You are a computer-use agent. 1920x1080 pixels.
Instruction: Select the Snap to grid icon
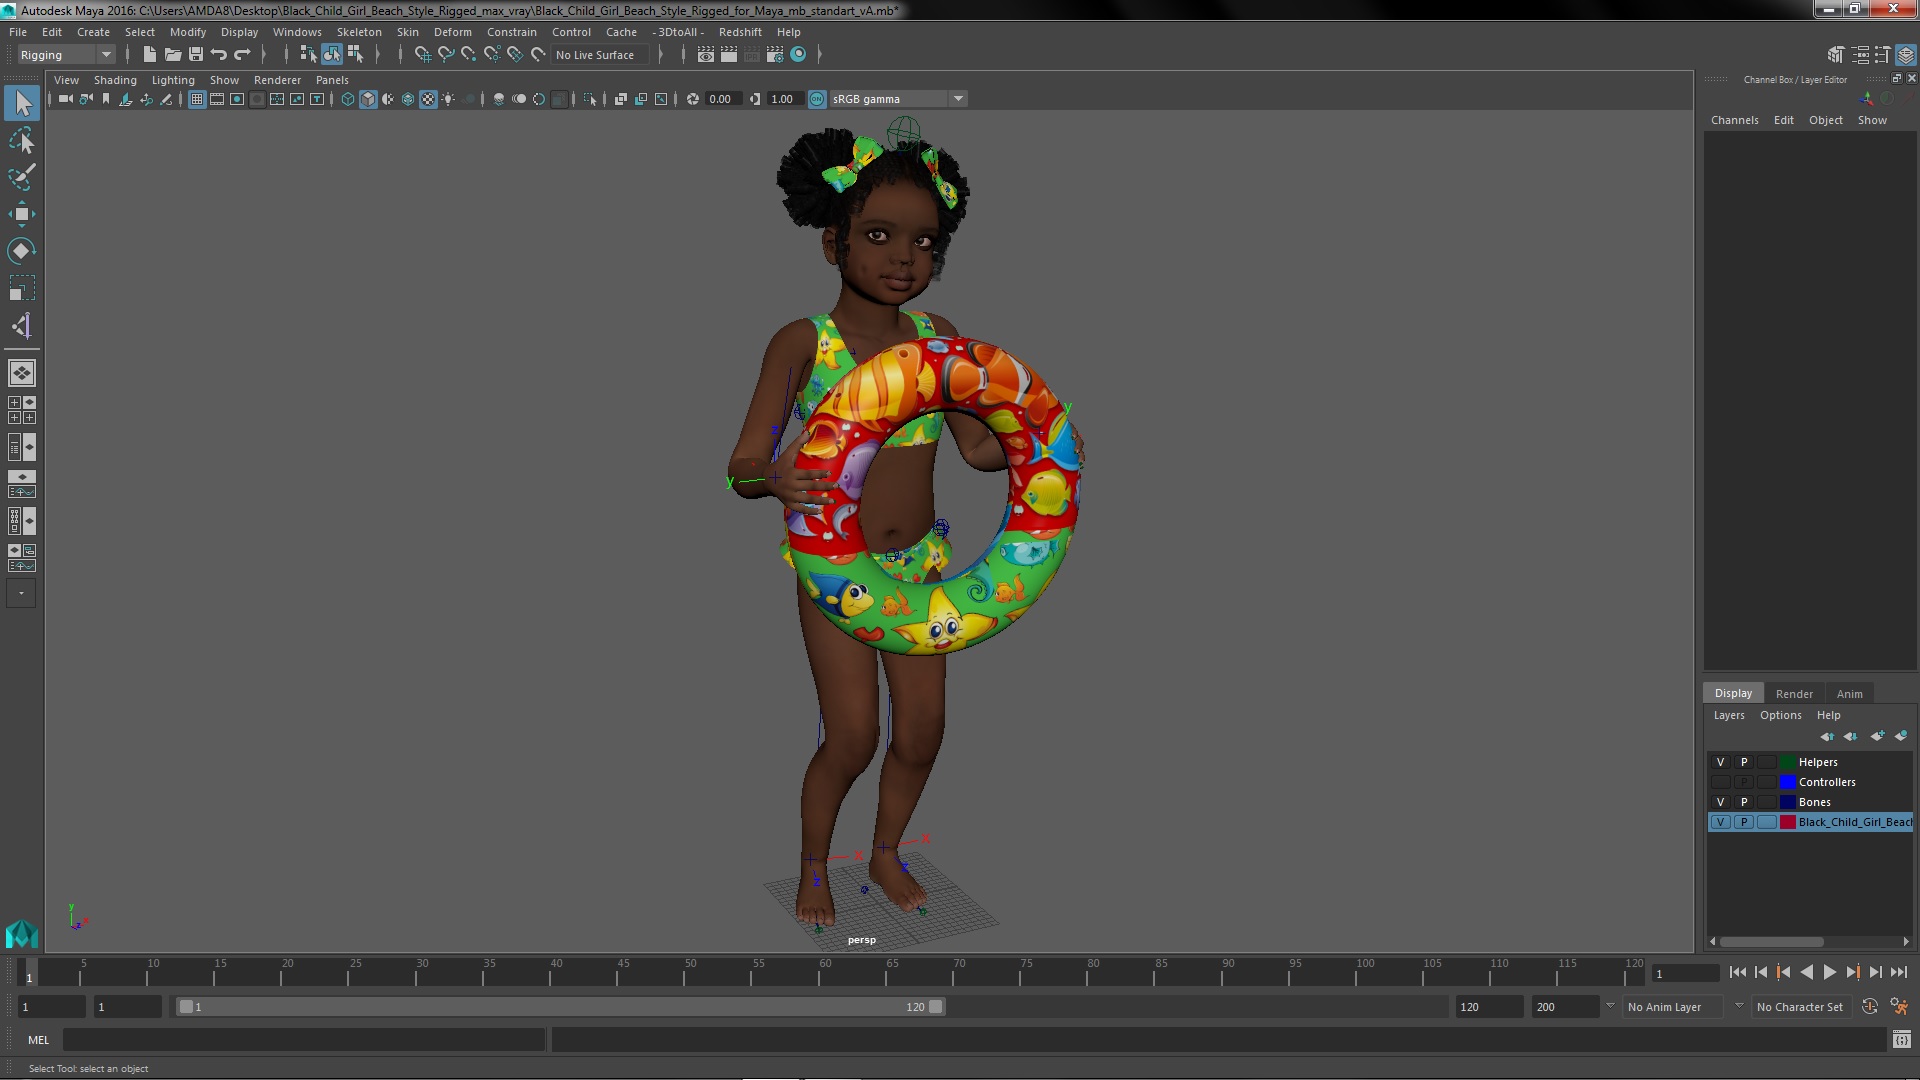[421, 54]
